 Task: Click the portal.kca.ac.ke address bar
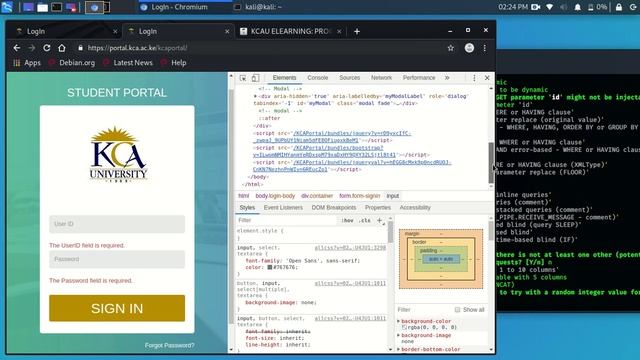(x=261, y=48)
